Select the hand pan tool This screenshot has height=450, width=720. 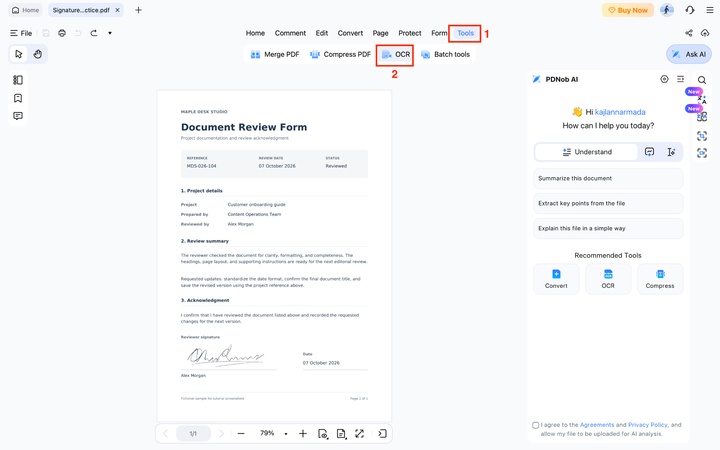[x=38, y=54]
